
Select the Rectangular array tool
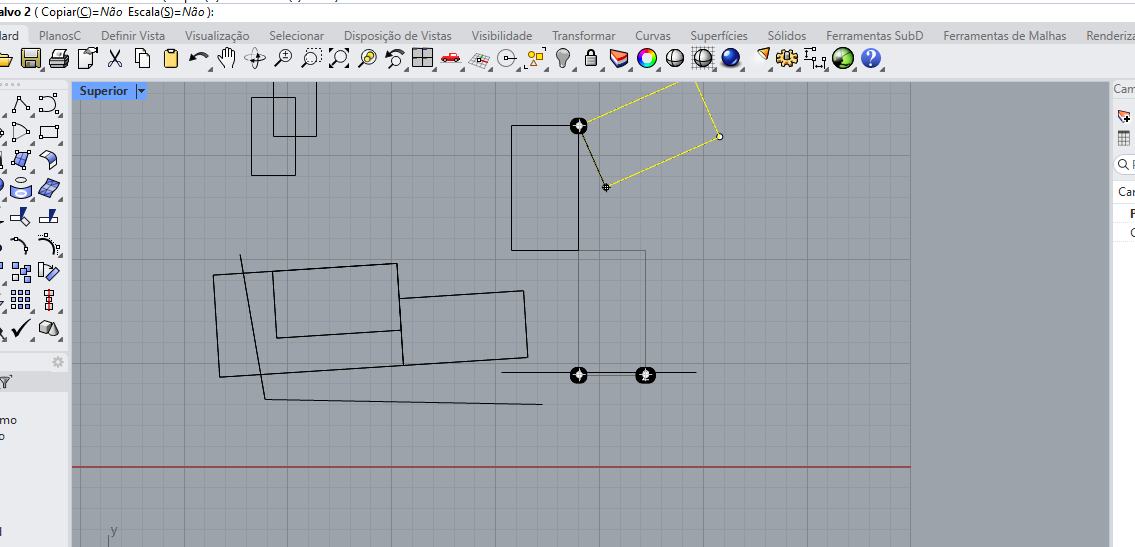click(x=21, y=300)
